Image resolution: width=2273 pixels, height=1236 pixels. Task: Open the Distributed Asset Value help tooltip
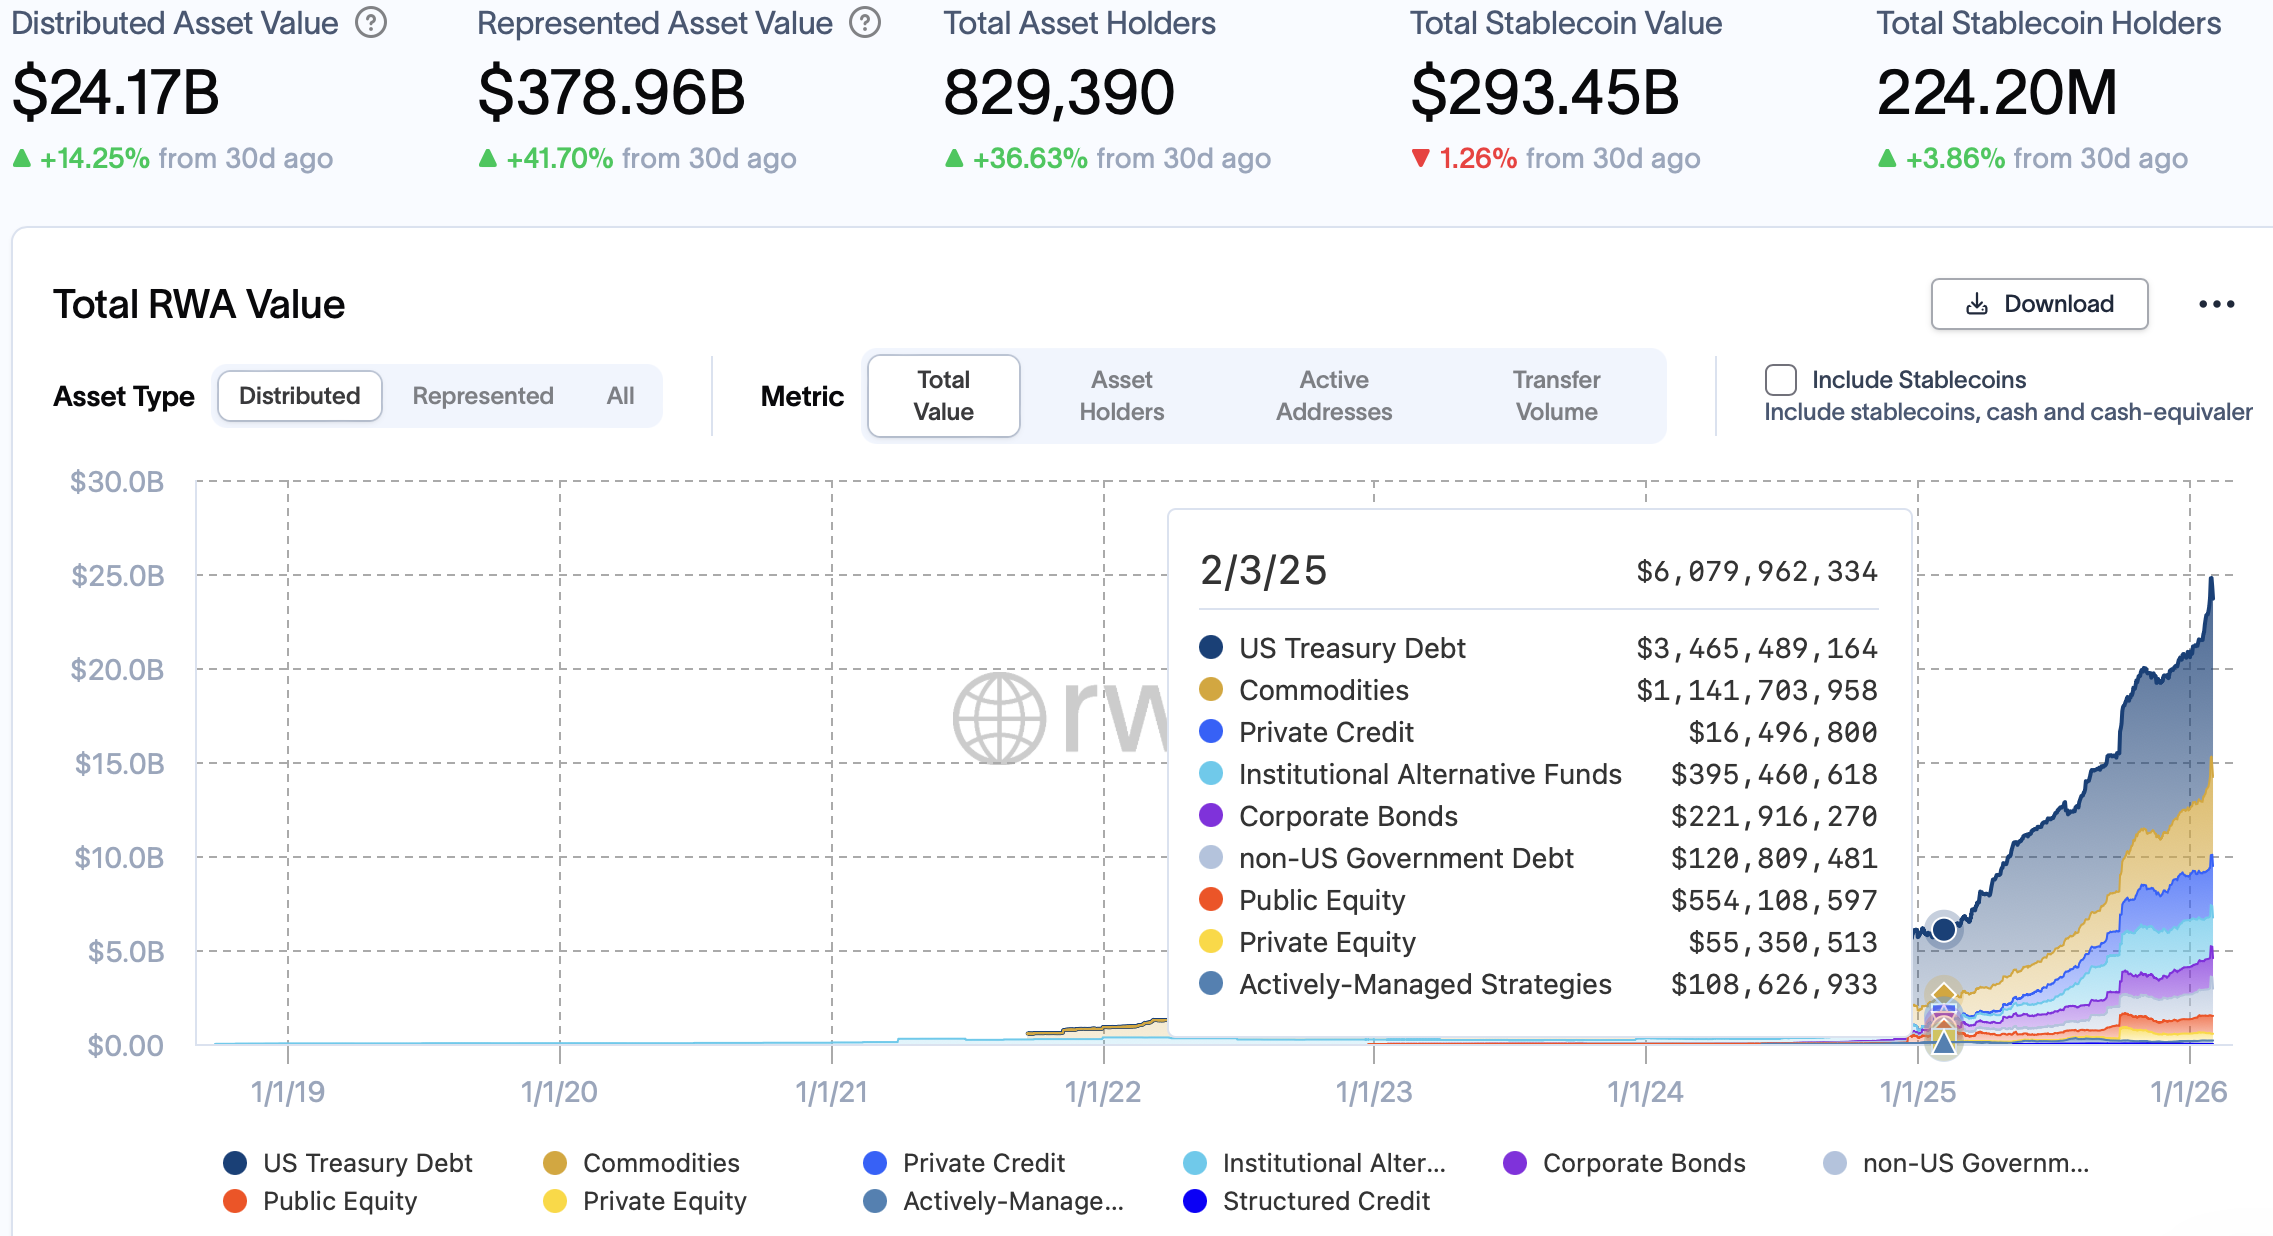[x=370, y=23]
